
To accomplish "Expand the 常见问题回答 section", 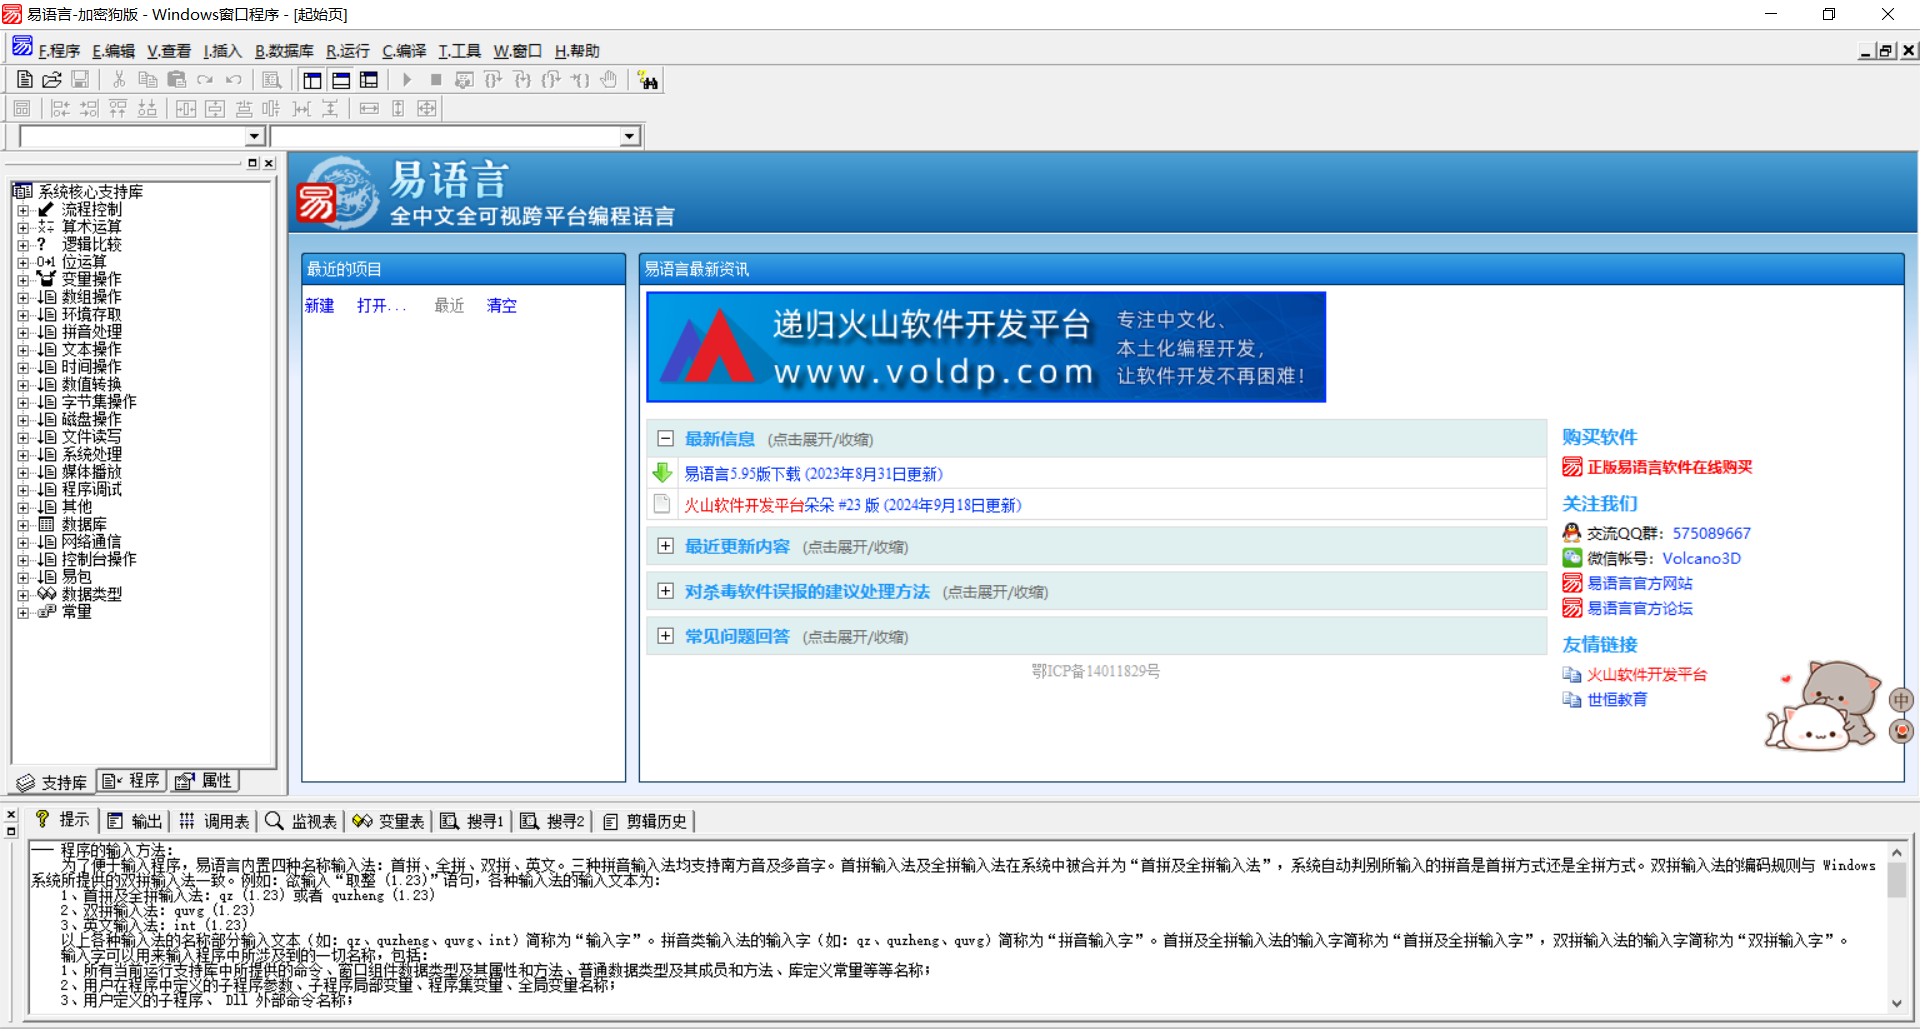I will (665, 636).
